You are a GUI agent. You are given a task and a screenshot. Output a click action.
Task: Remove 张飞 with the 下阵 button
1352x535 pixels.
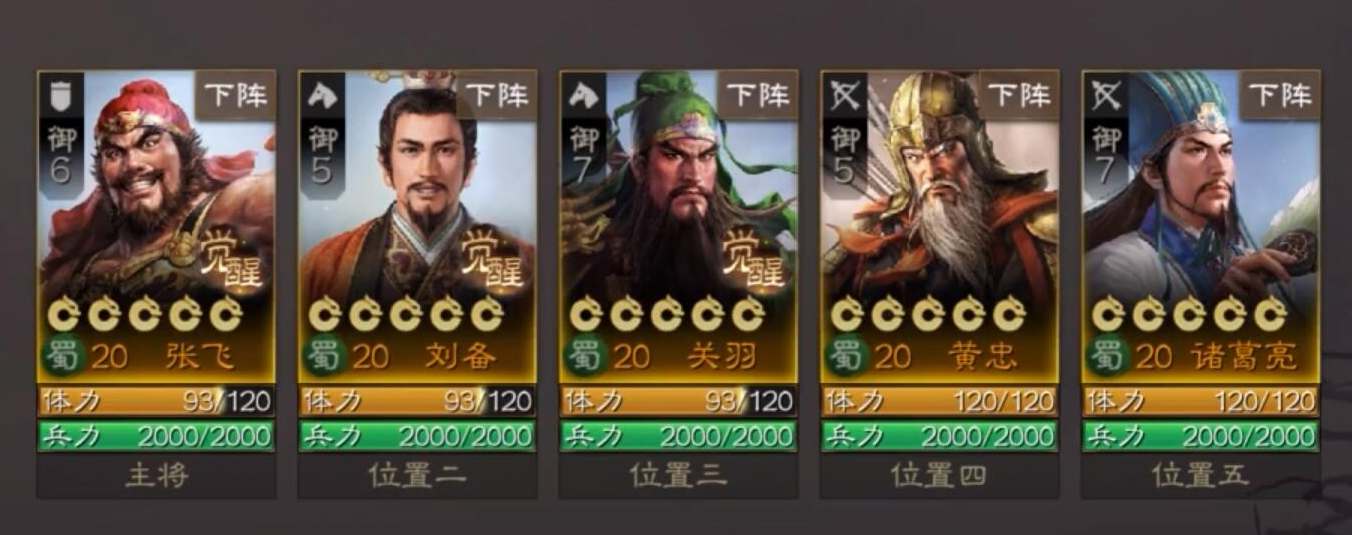coord(235,95)
